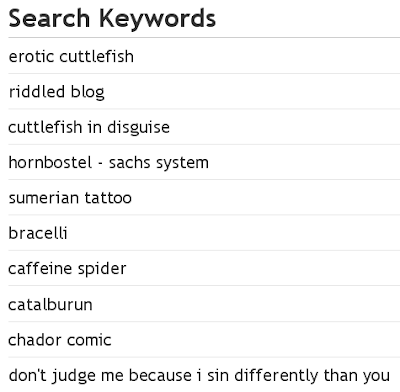Open the 'riddled blog' keyword
400x392 pixels.
[x=56, y=92]
